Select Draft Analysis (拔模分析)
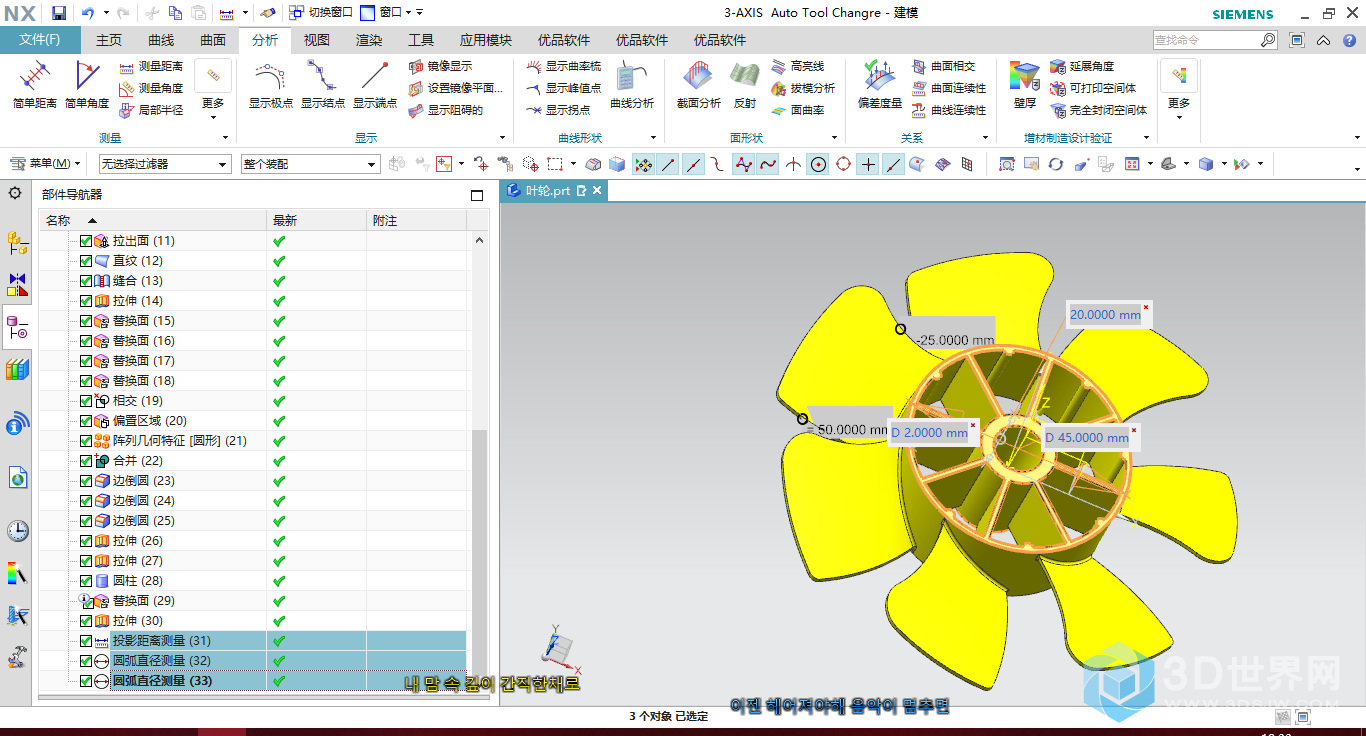1366x736 pixels. click(x=803, y=88)
